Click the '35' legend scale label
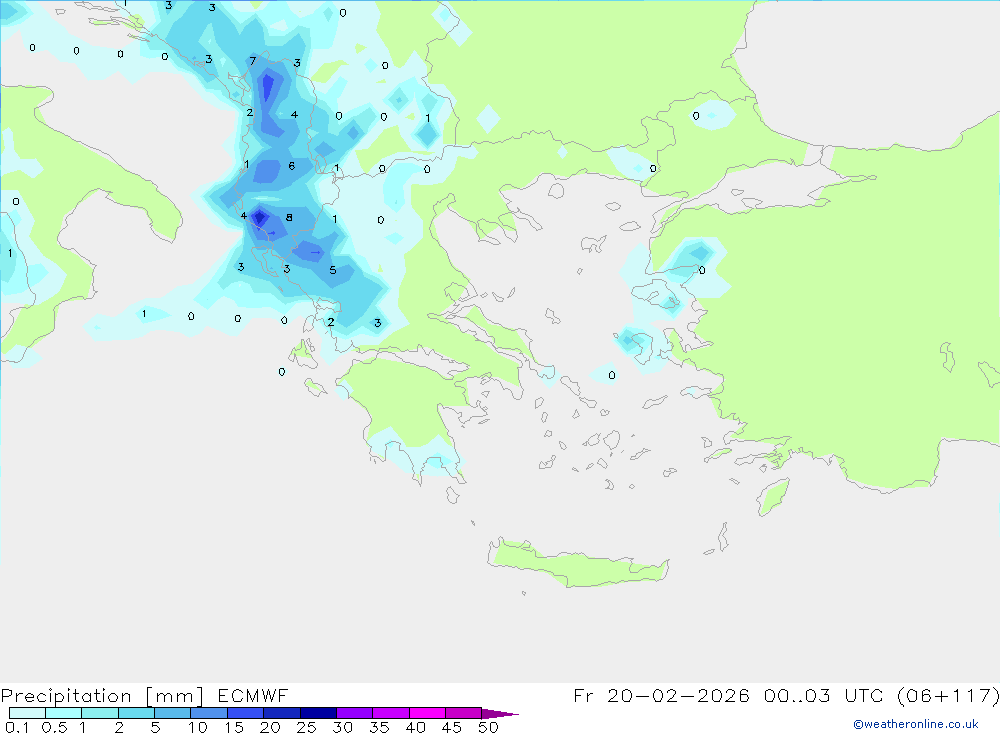This screenshot has width=1000, height=733. tap(379, 727)
